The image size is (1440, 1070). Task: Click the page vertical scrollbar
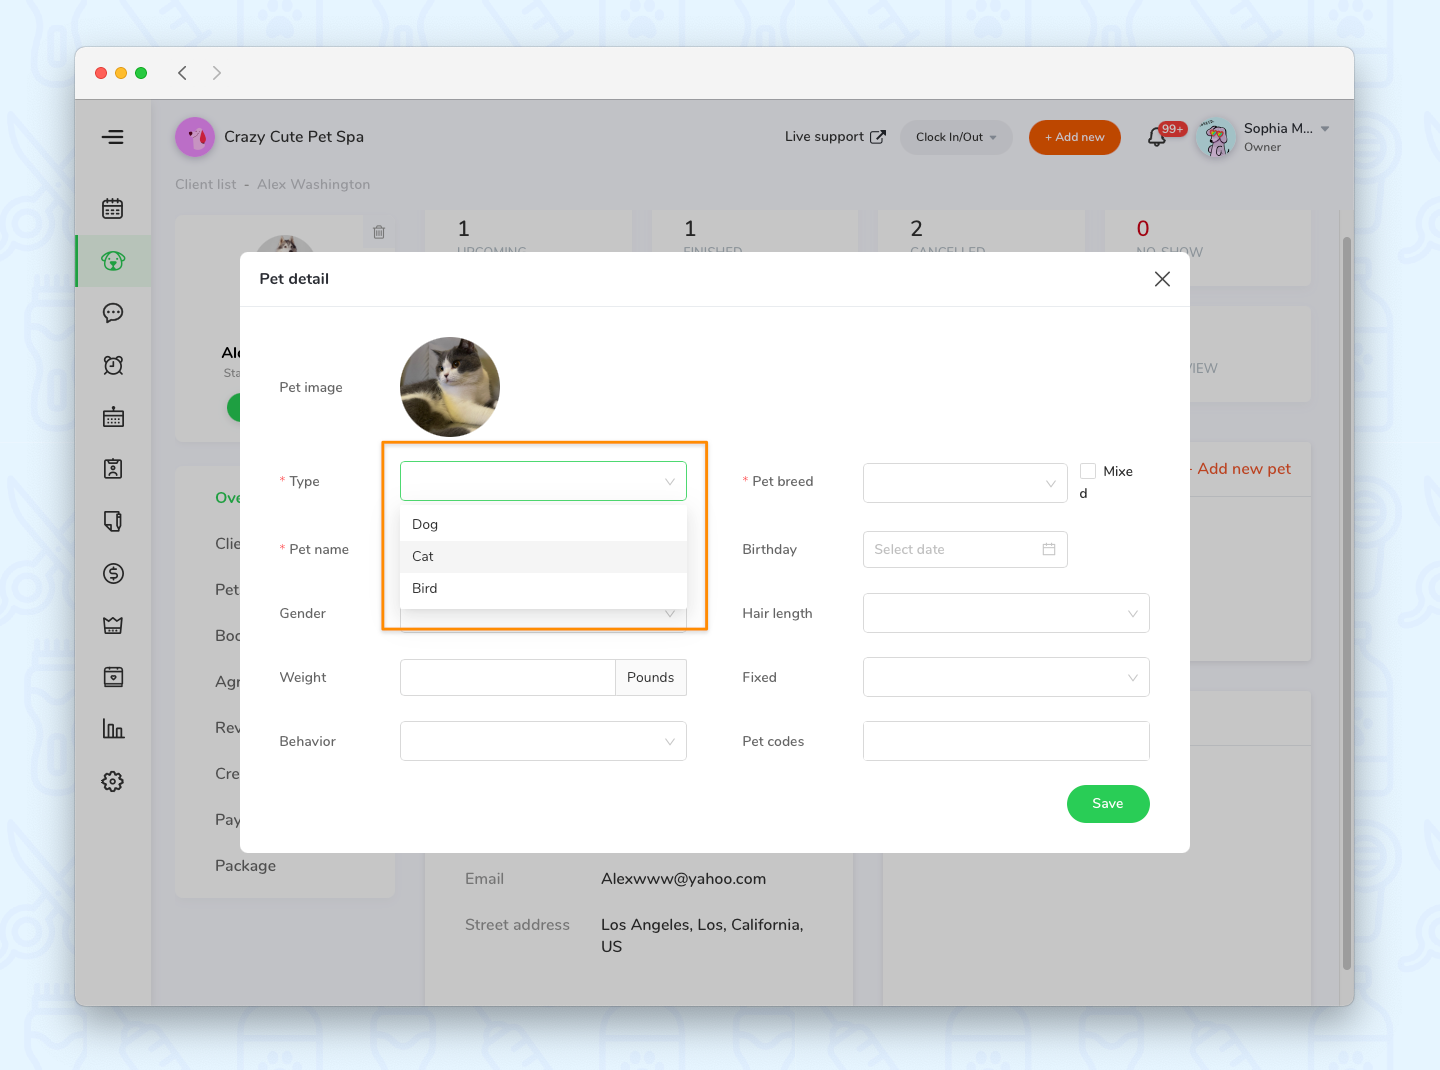pyautogui.click(x=1346, y=603)
